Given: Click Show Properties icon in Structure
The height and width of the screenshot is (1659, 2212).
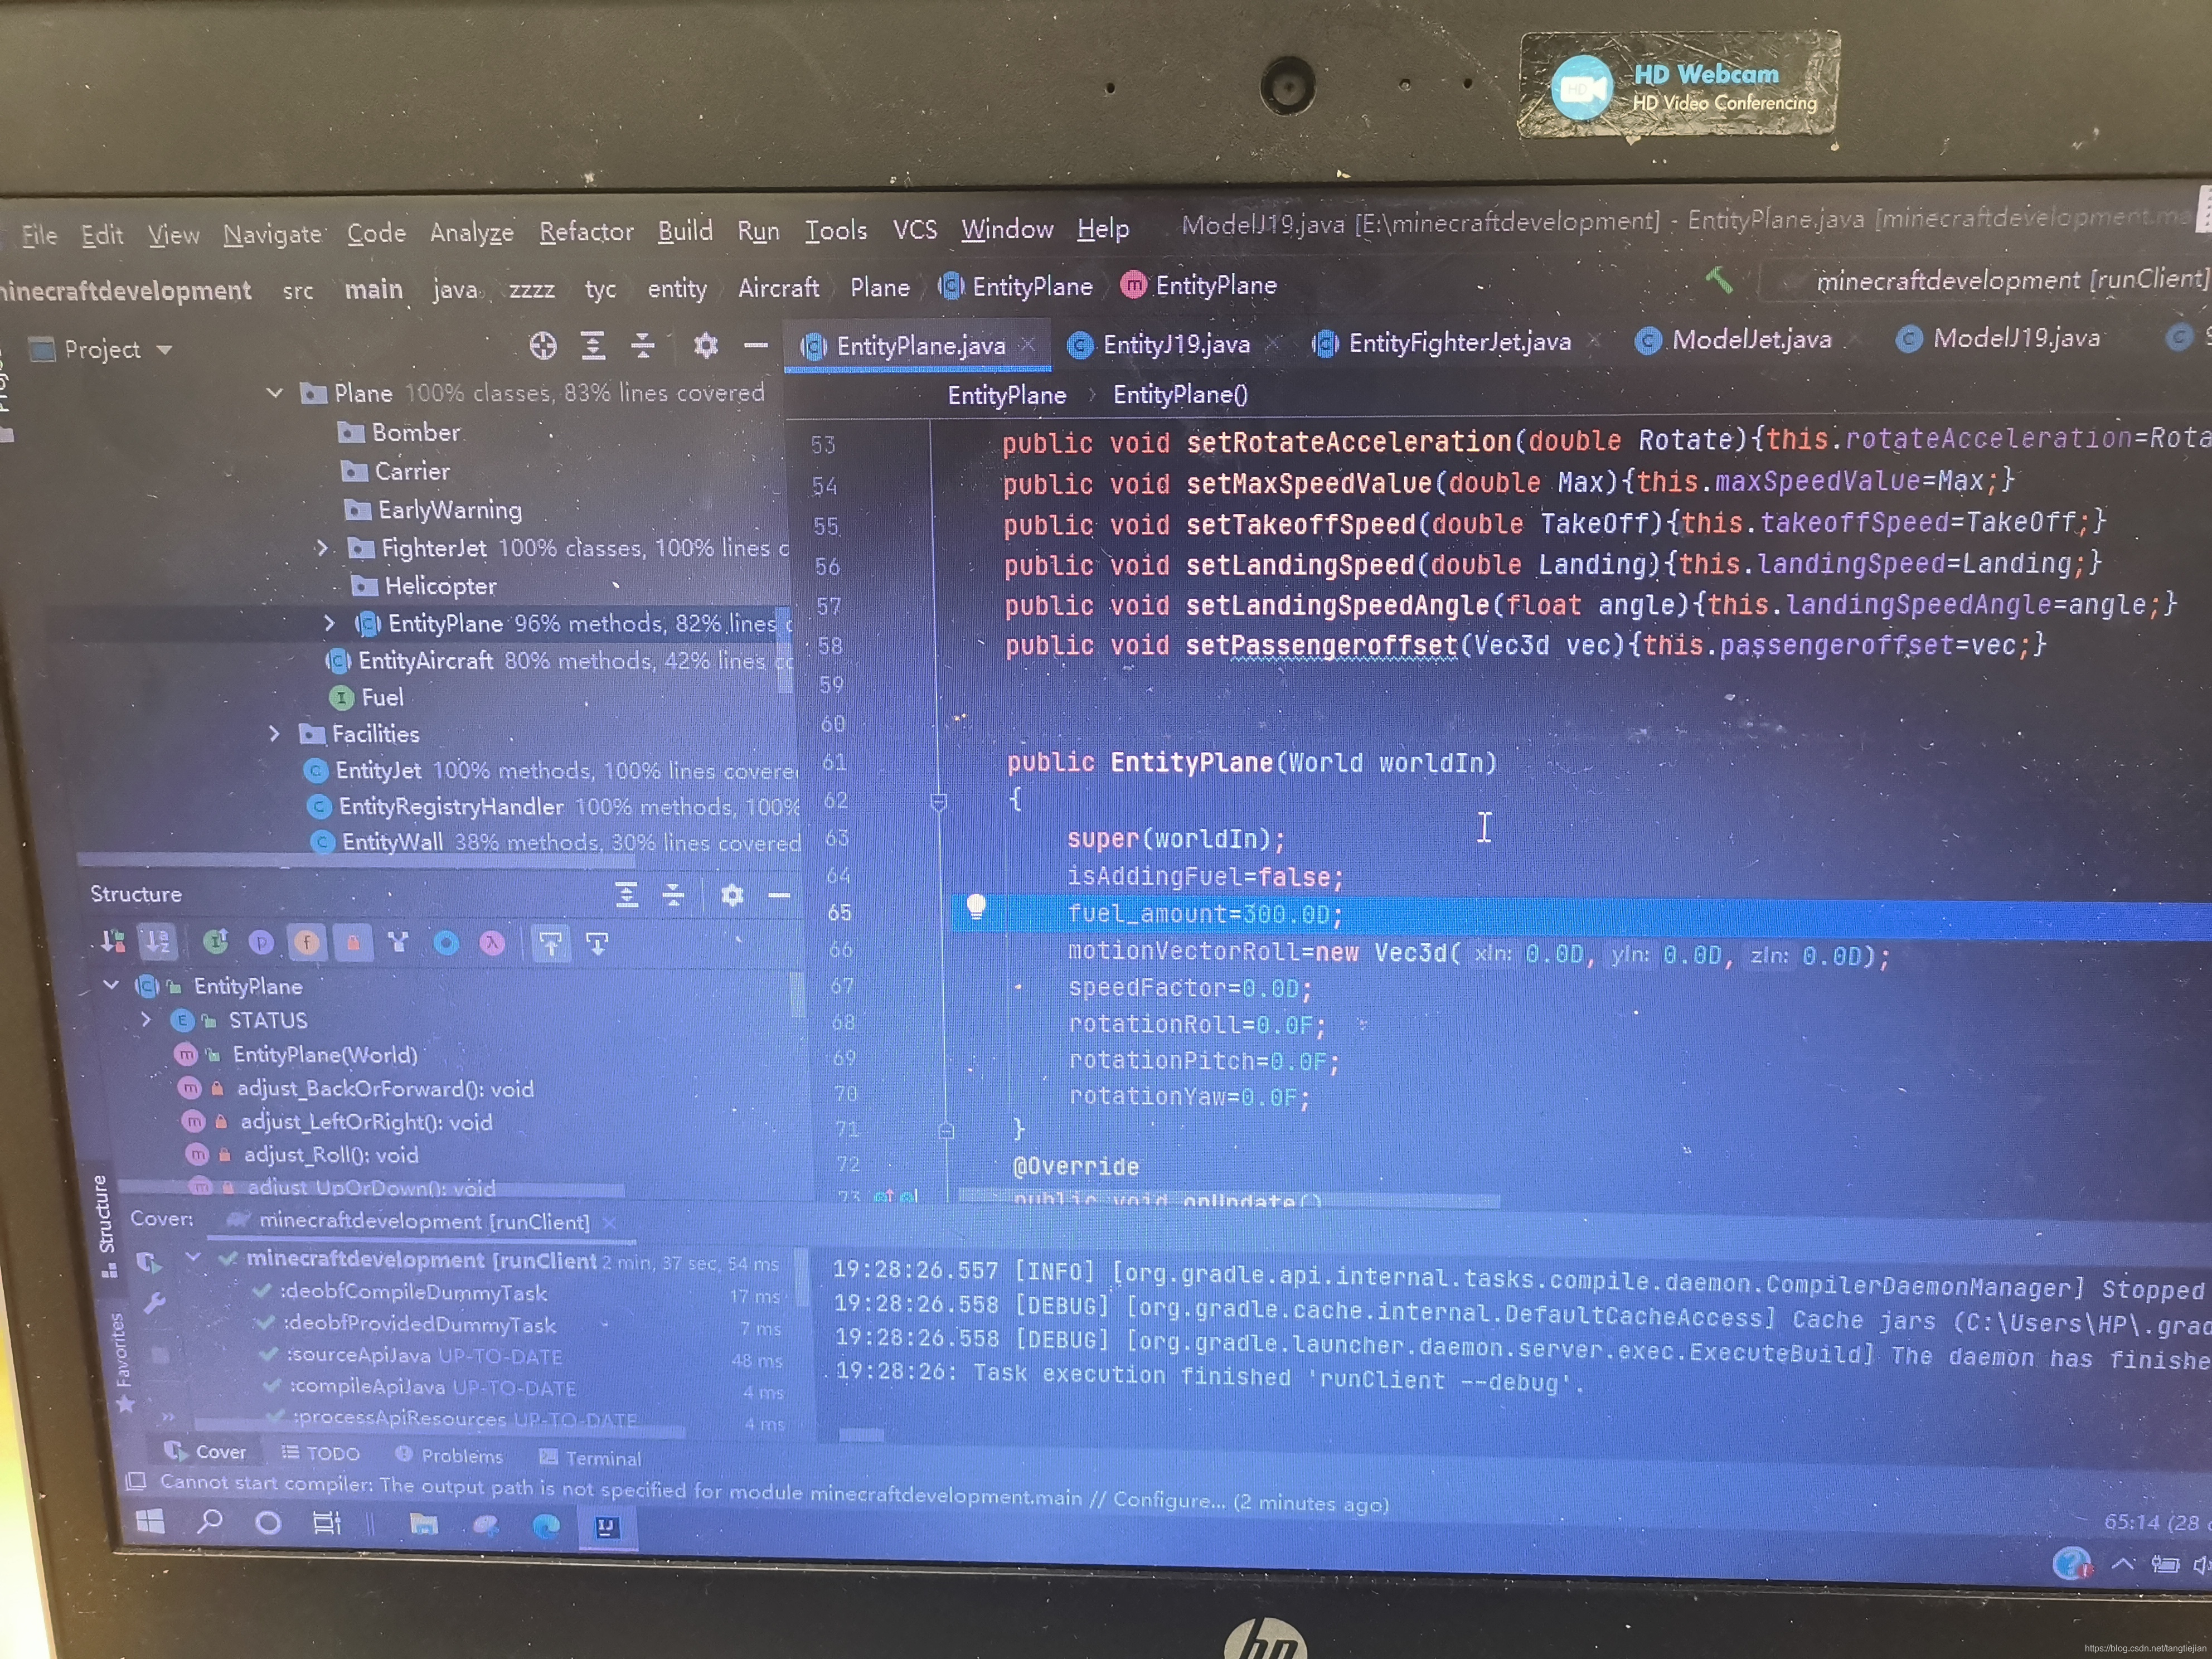Looking at the screenshot, I should (x=261, y=942).
